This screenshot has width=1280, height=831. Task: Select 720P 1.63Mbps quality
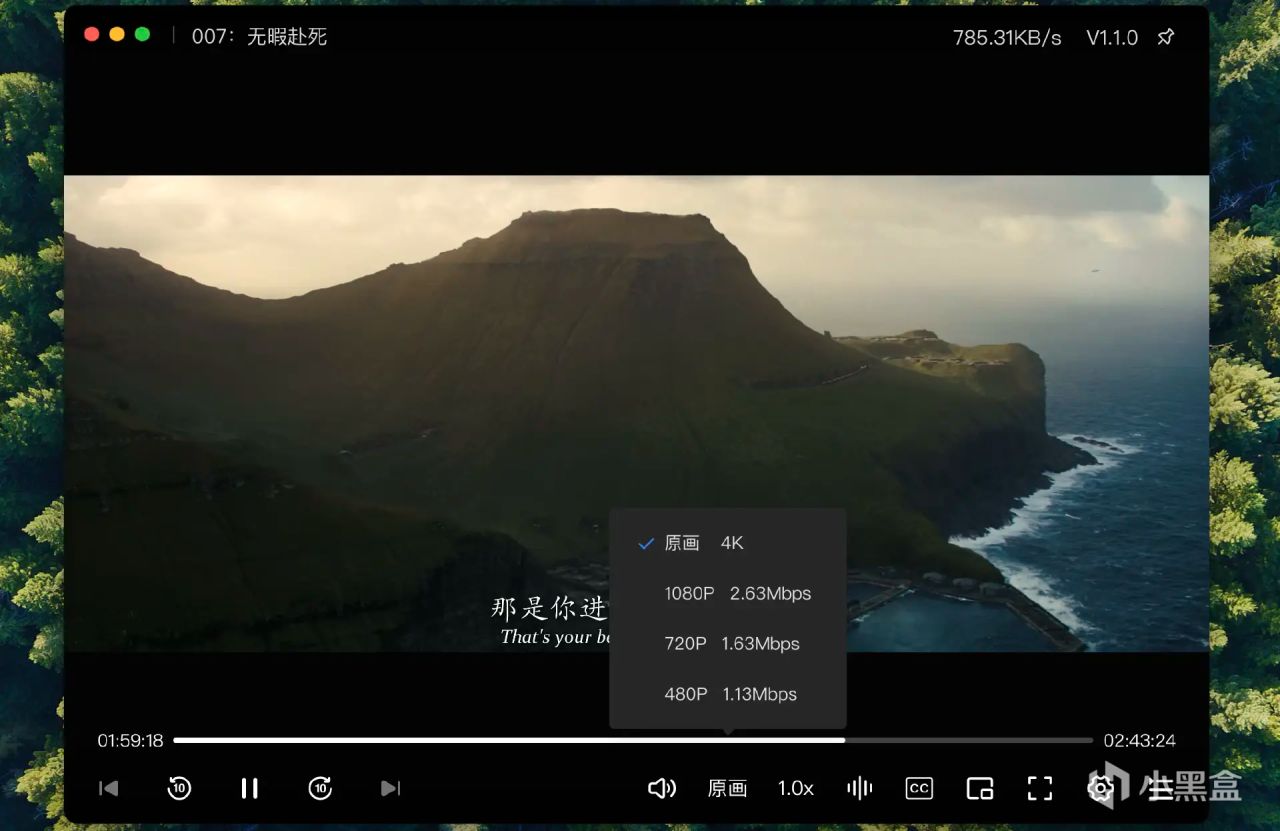(728, 643)
